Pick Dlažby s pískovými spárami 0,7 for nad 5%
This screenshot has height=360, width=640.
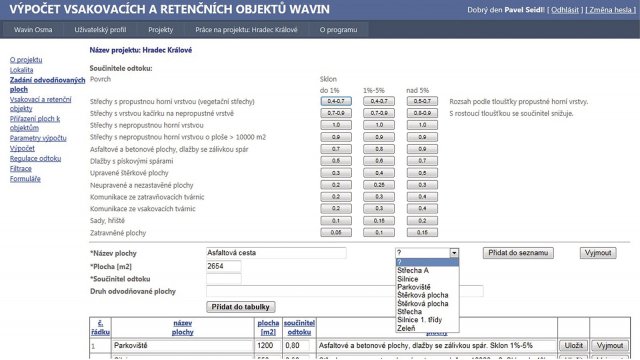coord(422,161)
